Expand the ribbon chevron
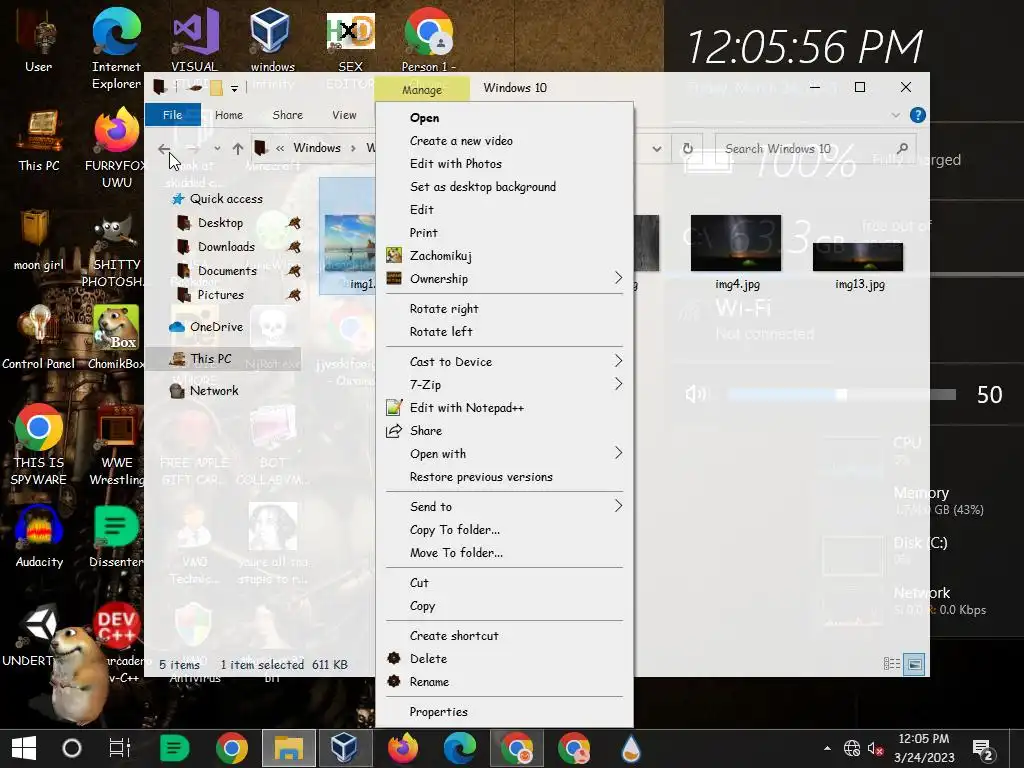 (895, 115)
